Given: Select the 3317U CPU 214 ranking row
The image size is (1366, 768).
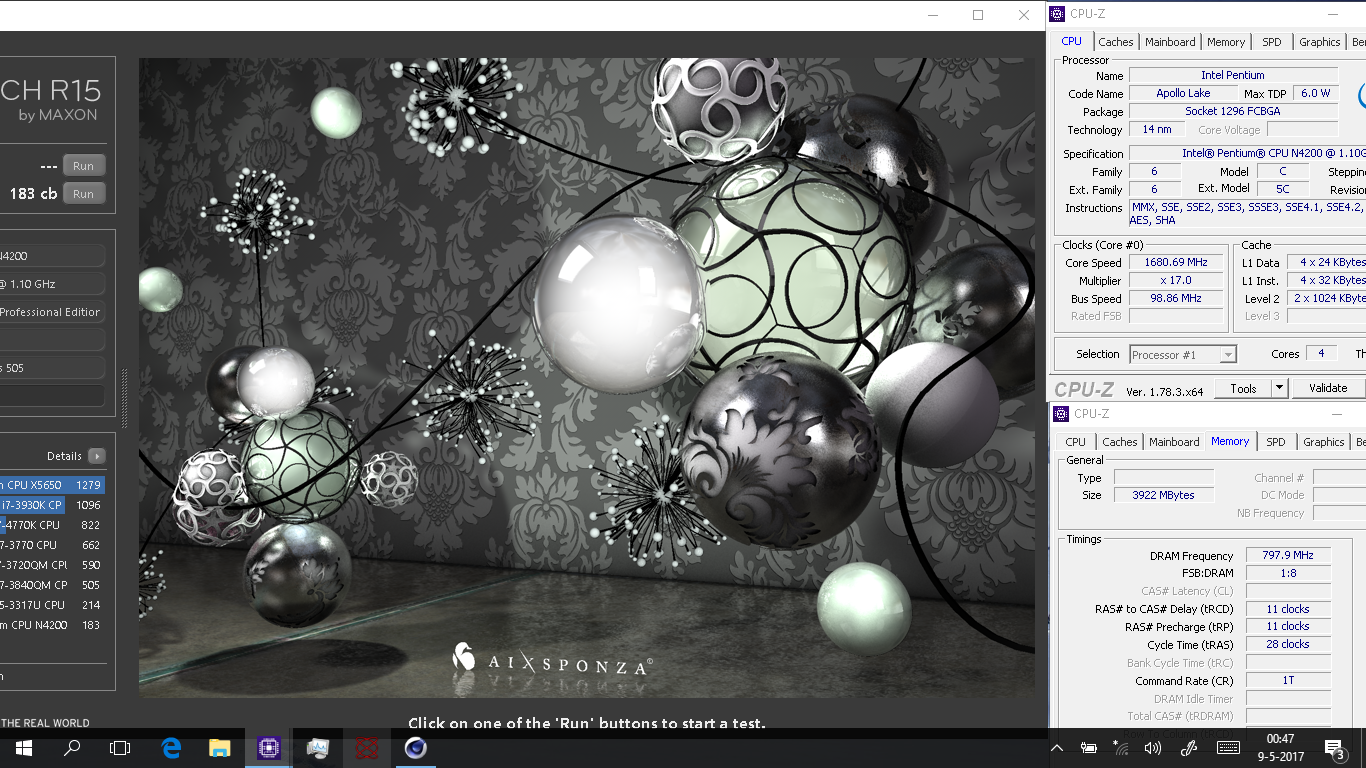Looking at the screenshot, I should point(52,605).
